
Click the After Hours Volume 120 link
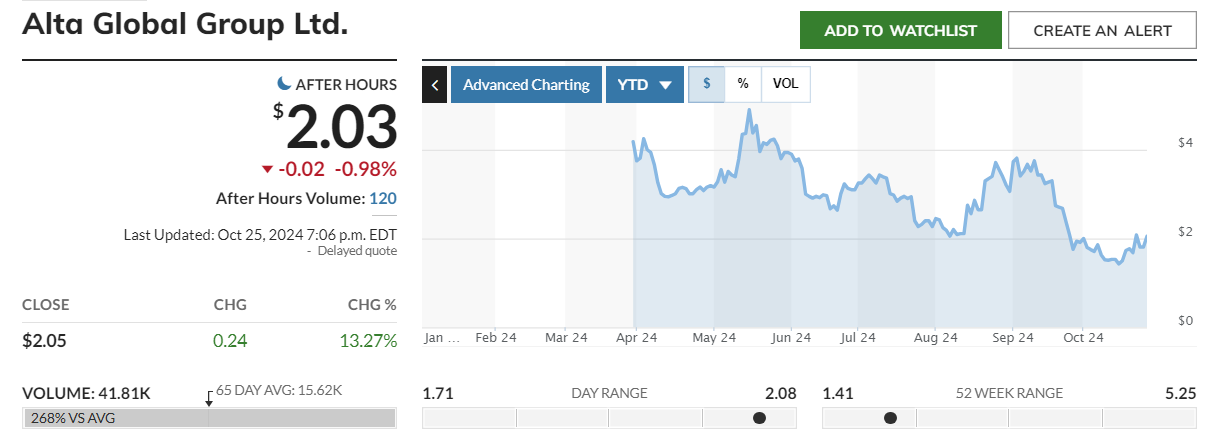(x=383, y=198)
